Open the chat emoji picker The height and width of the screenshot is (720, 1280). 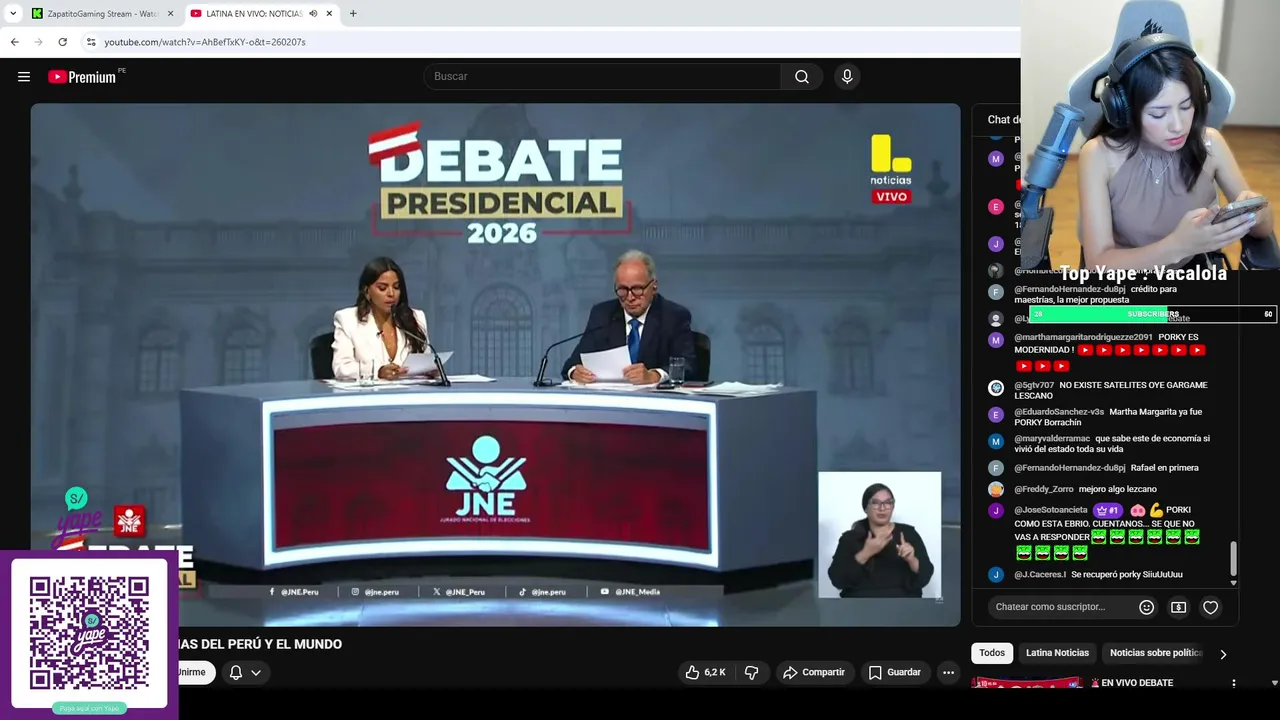coord(1147,607)
